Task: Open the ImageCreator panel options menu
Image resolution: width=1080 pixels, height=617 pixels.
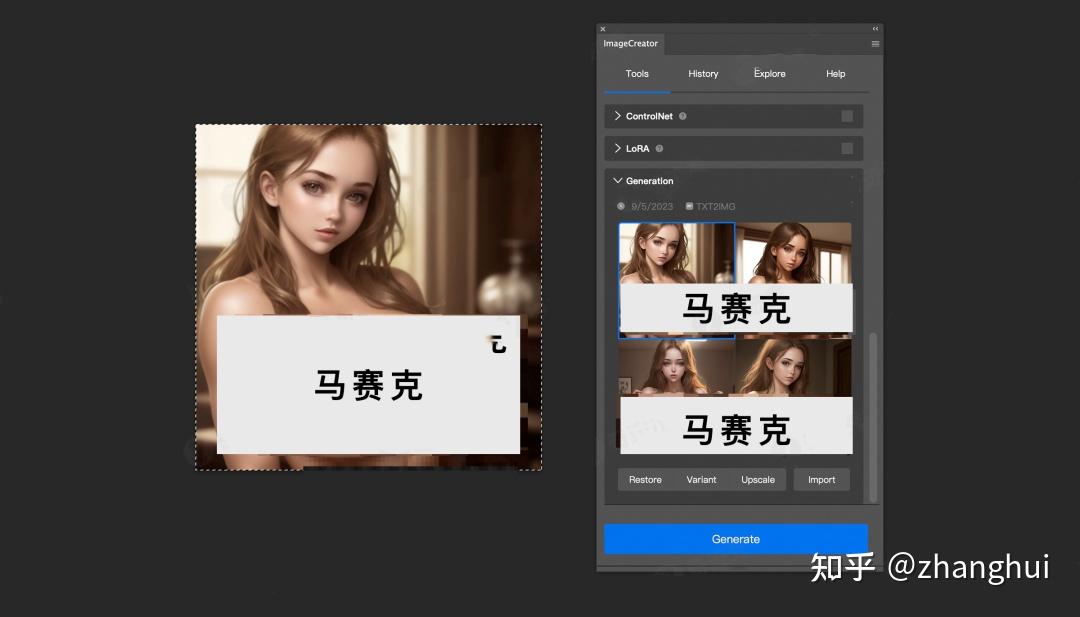Action: pos(875,44)
